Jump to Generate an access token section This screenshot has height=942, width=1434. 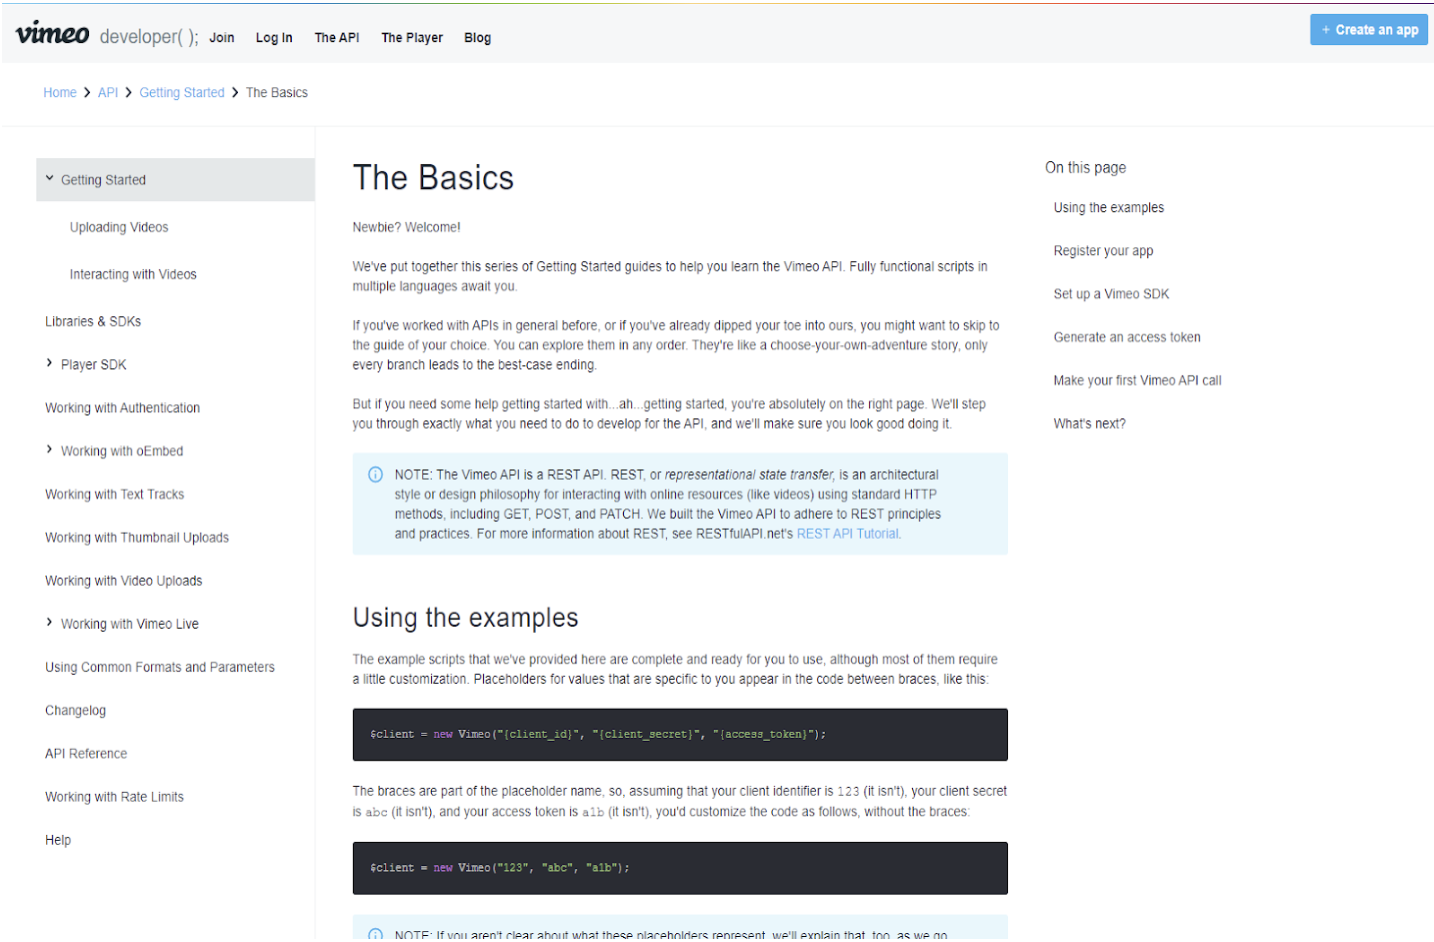[1126, 338]
